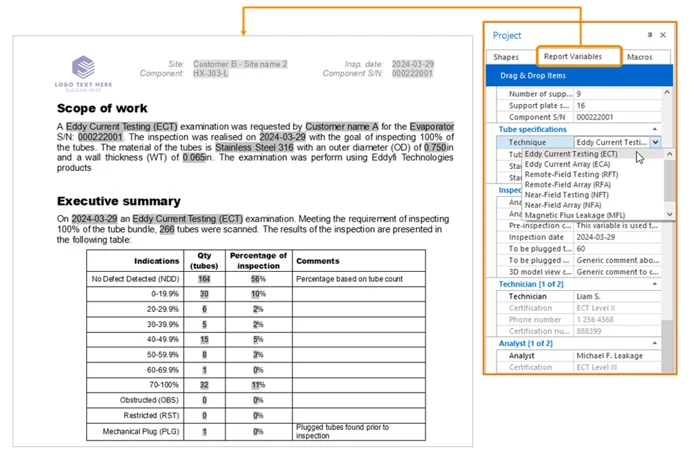Edit Analyst name Michael F. Leakage
Screen dimensions: 689x454
(617, 356)
